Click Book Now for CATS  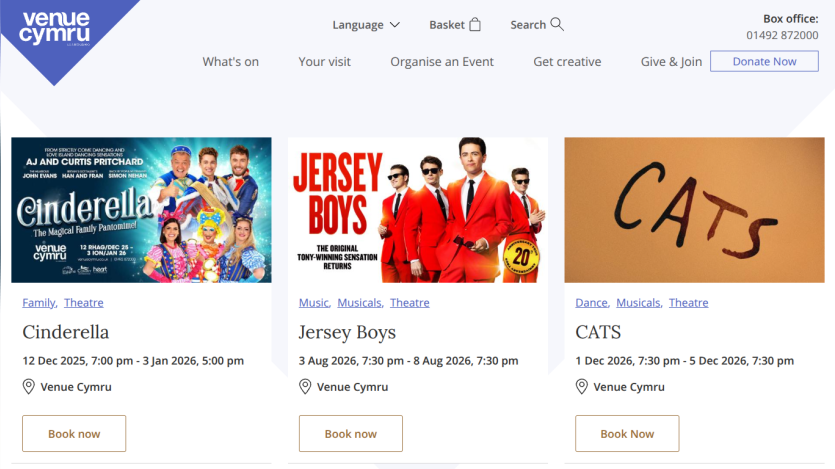[x=627, y=434]
